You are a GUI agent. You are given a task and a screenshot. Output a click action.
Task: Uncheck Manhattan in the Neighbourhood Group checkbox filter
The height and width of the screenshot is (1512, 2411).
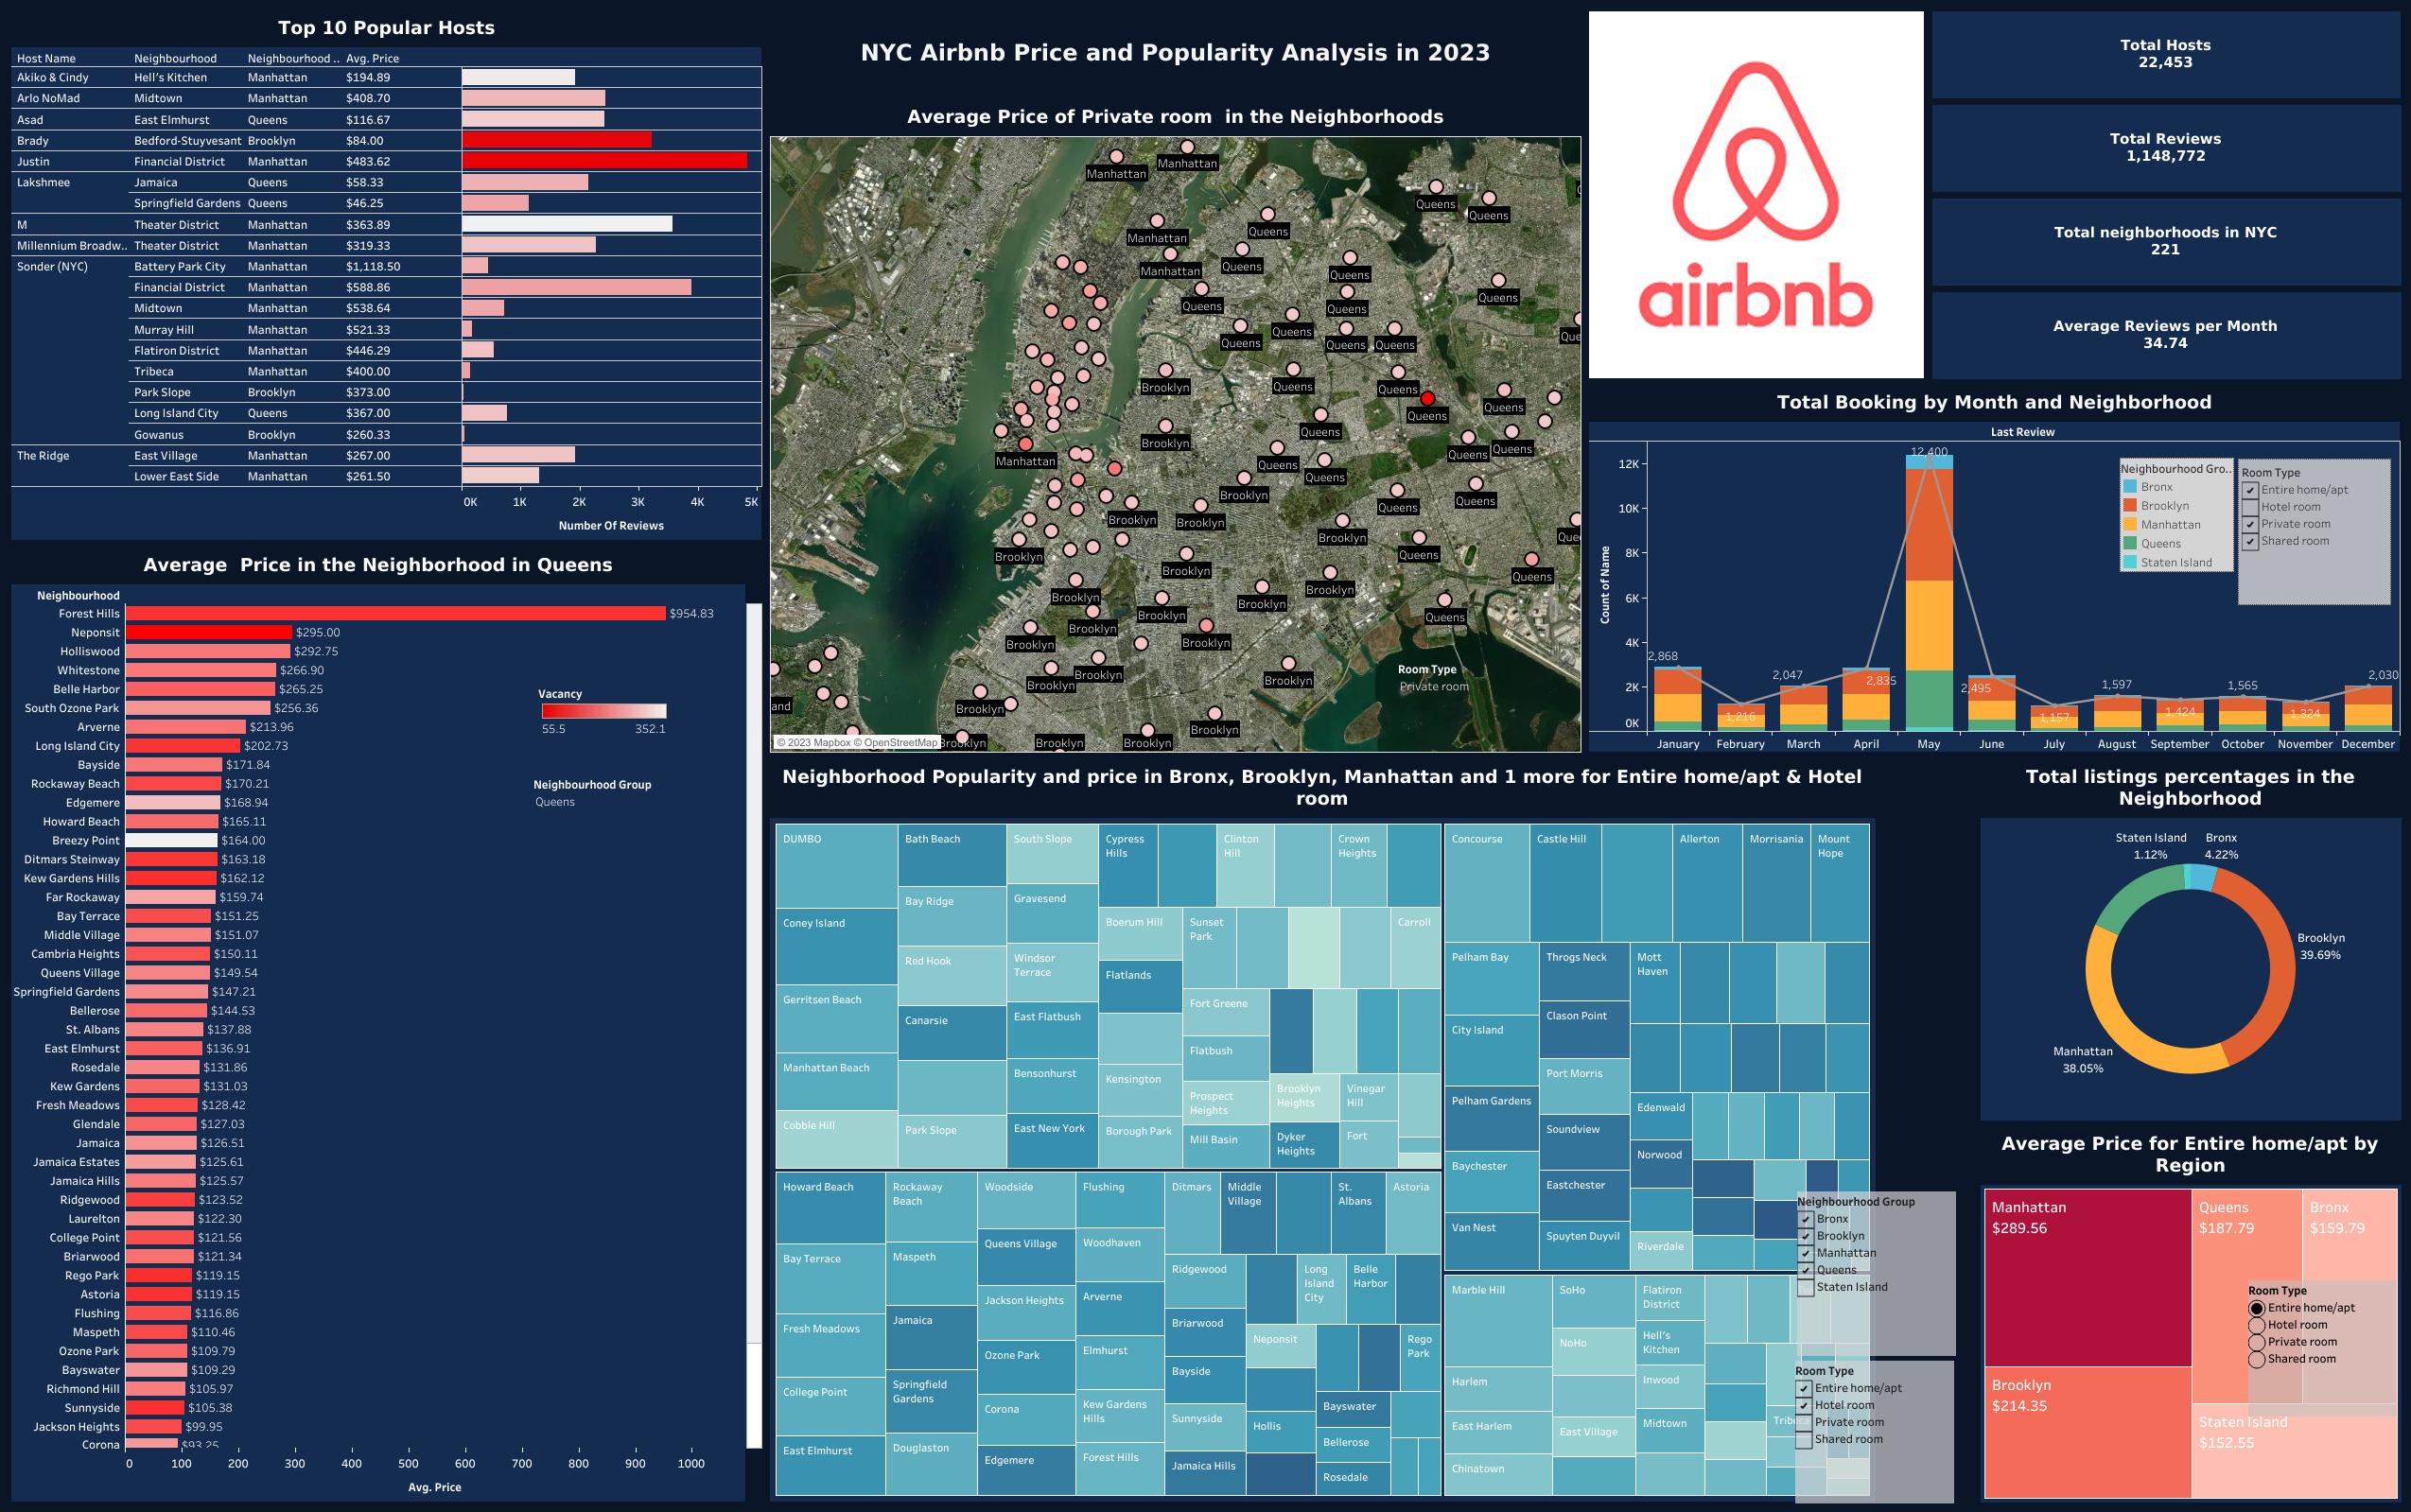coord(1806,1253)
